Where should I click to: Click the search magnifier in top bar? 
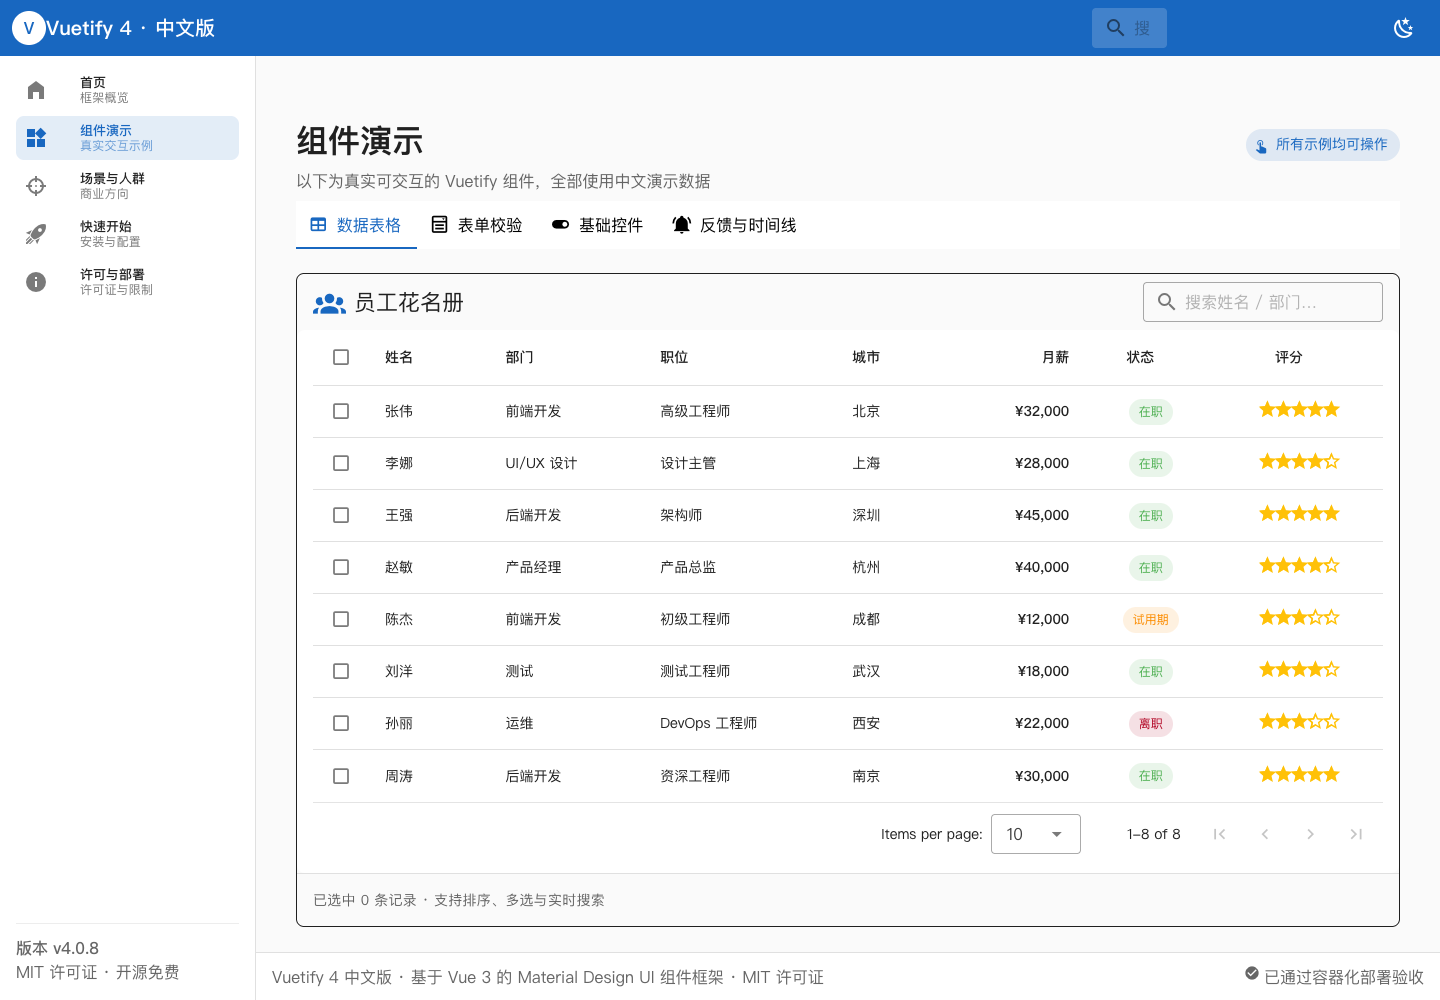point(1116,28)
